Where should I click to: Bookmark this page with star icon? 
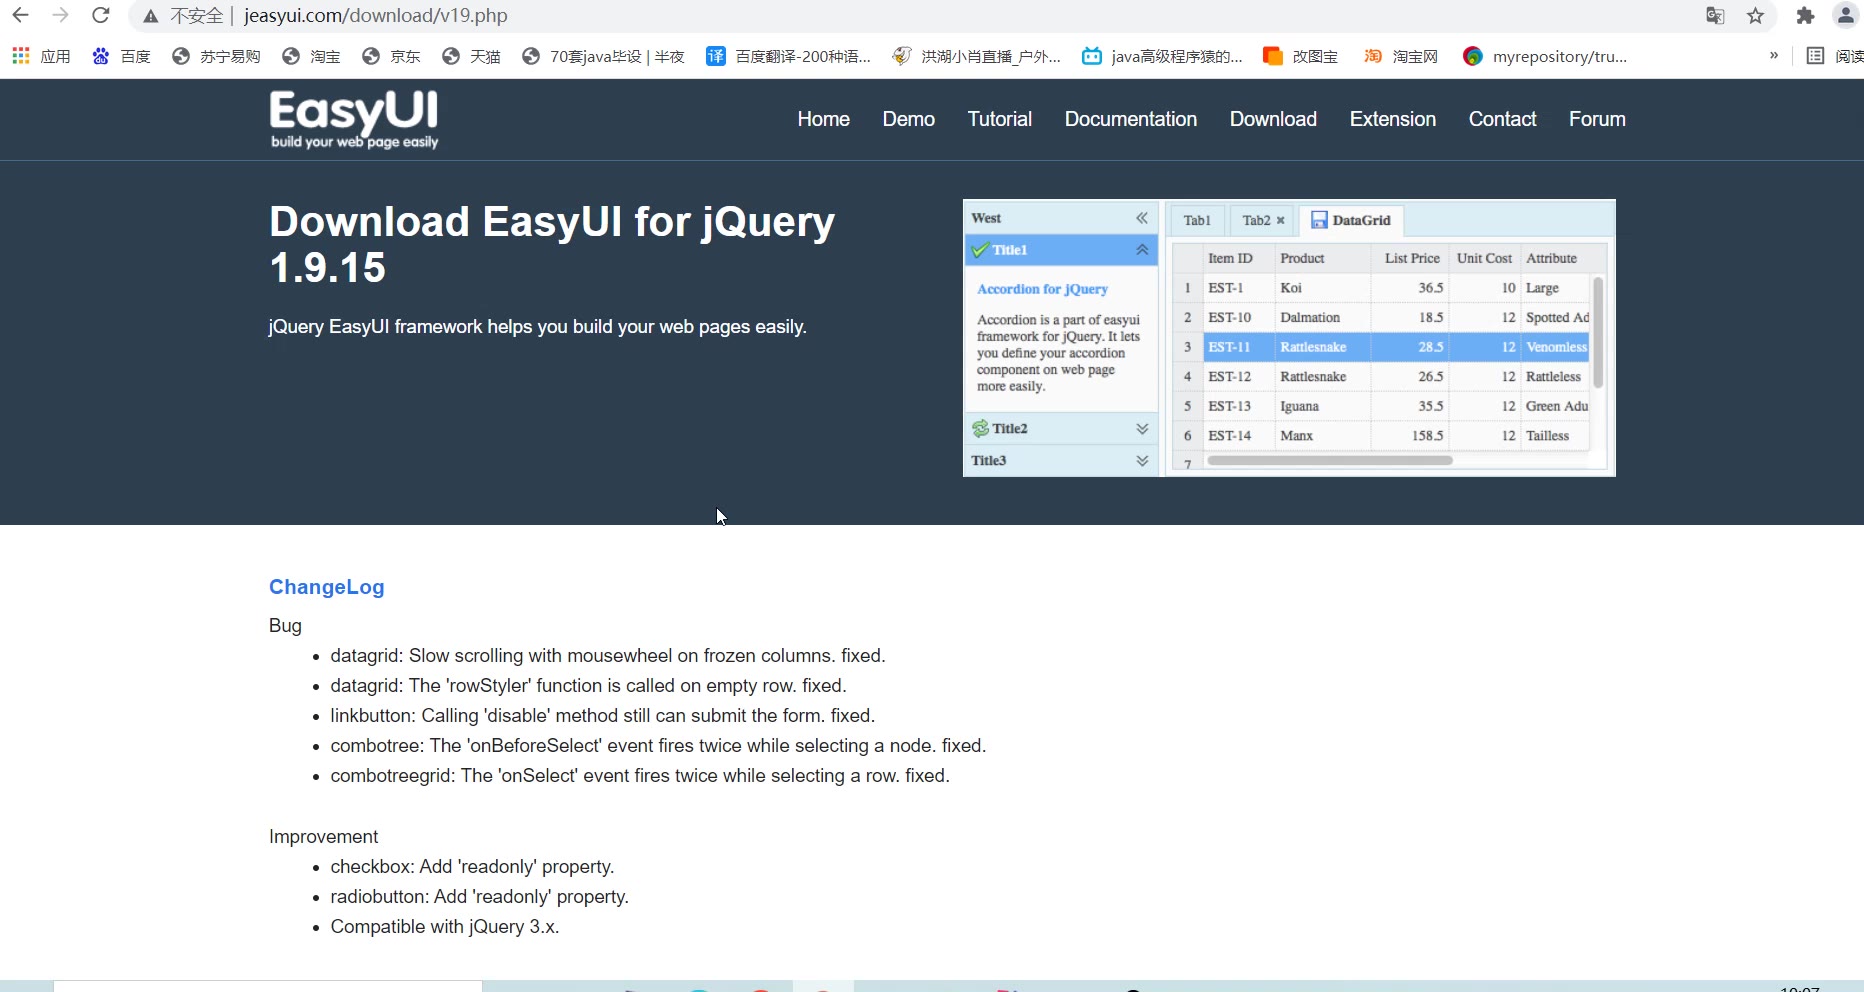(1755, 15)
